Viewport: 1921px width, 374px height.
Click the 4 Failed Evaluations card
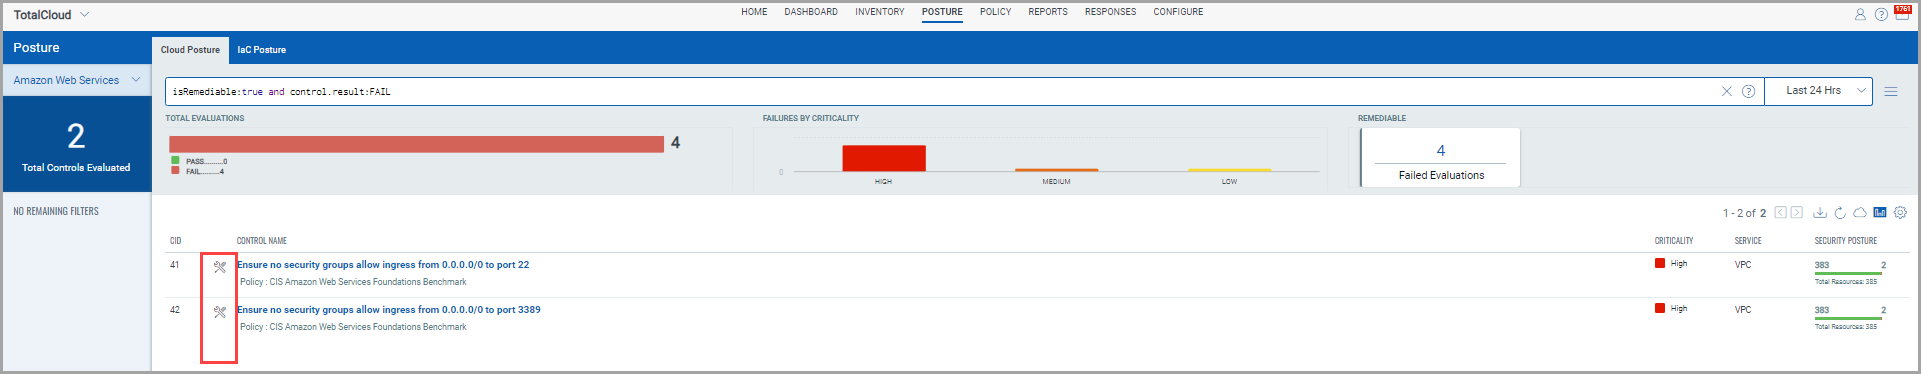click(1441, 158)
